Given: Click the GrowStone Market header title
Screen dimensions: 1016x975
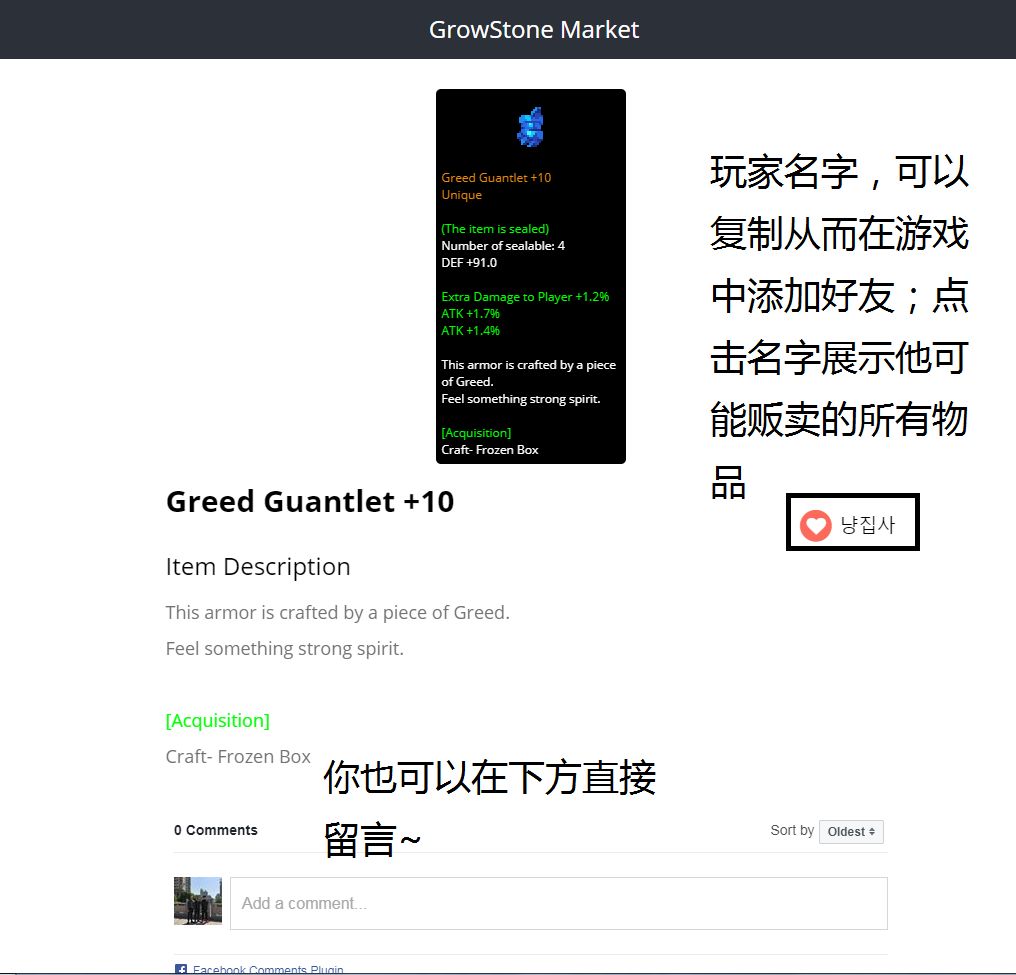Looking at the screenshot, I should click(533, 30).
